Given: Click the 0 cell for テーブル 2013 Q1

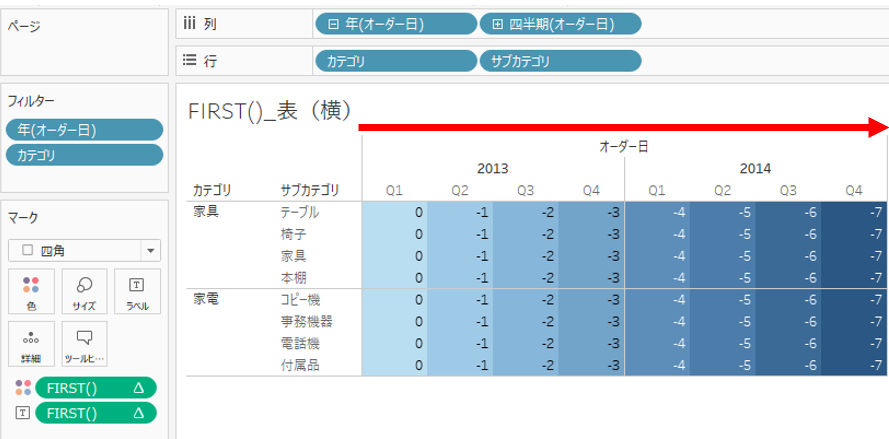Looking at the screenshot, I should pos(395,212).
